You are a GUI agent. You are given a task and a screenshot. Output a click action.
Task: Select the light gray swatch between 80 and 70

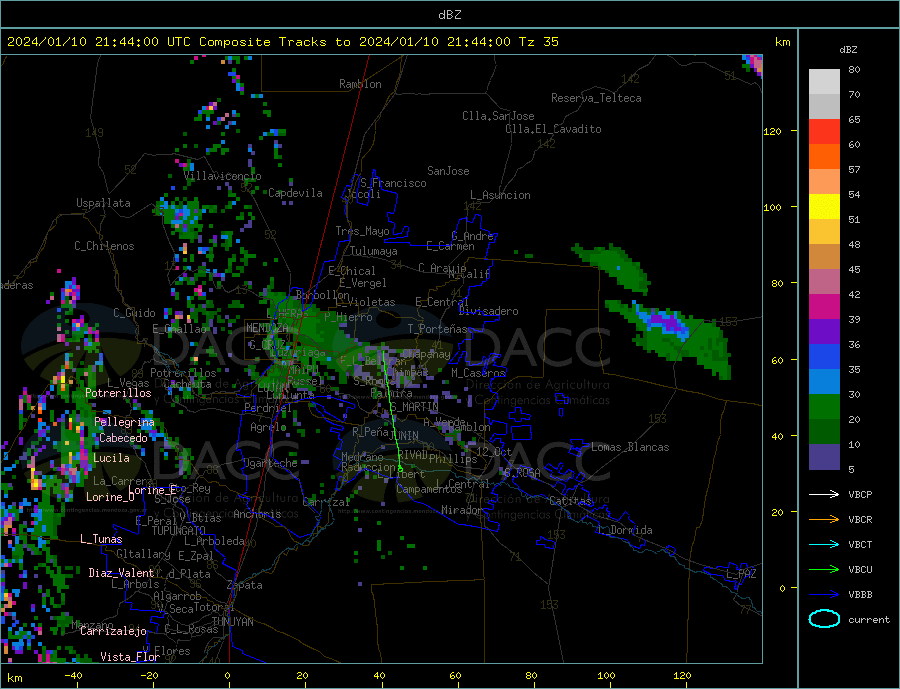coord(824,82)
